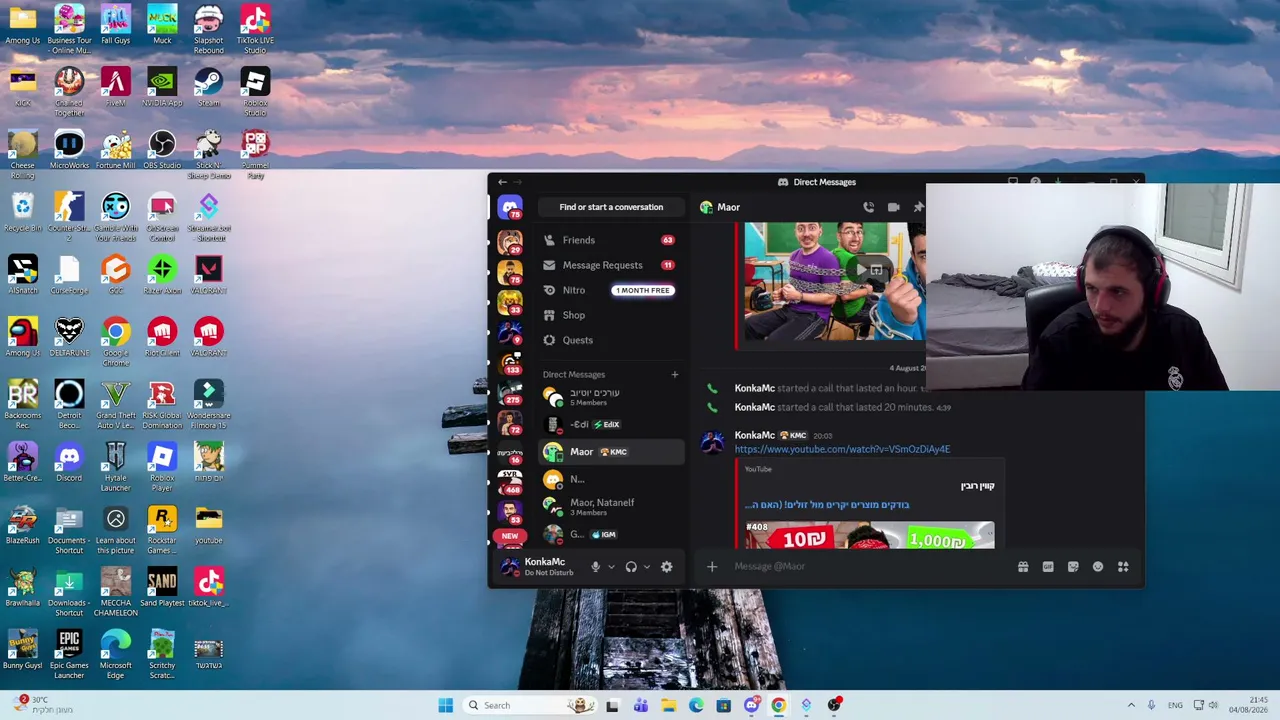Select the Razer Axon desktop icon
This screenshot has height=720, width=1280.
coord(162,275)
